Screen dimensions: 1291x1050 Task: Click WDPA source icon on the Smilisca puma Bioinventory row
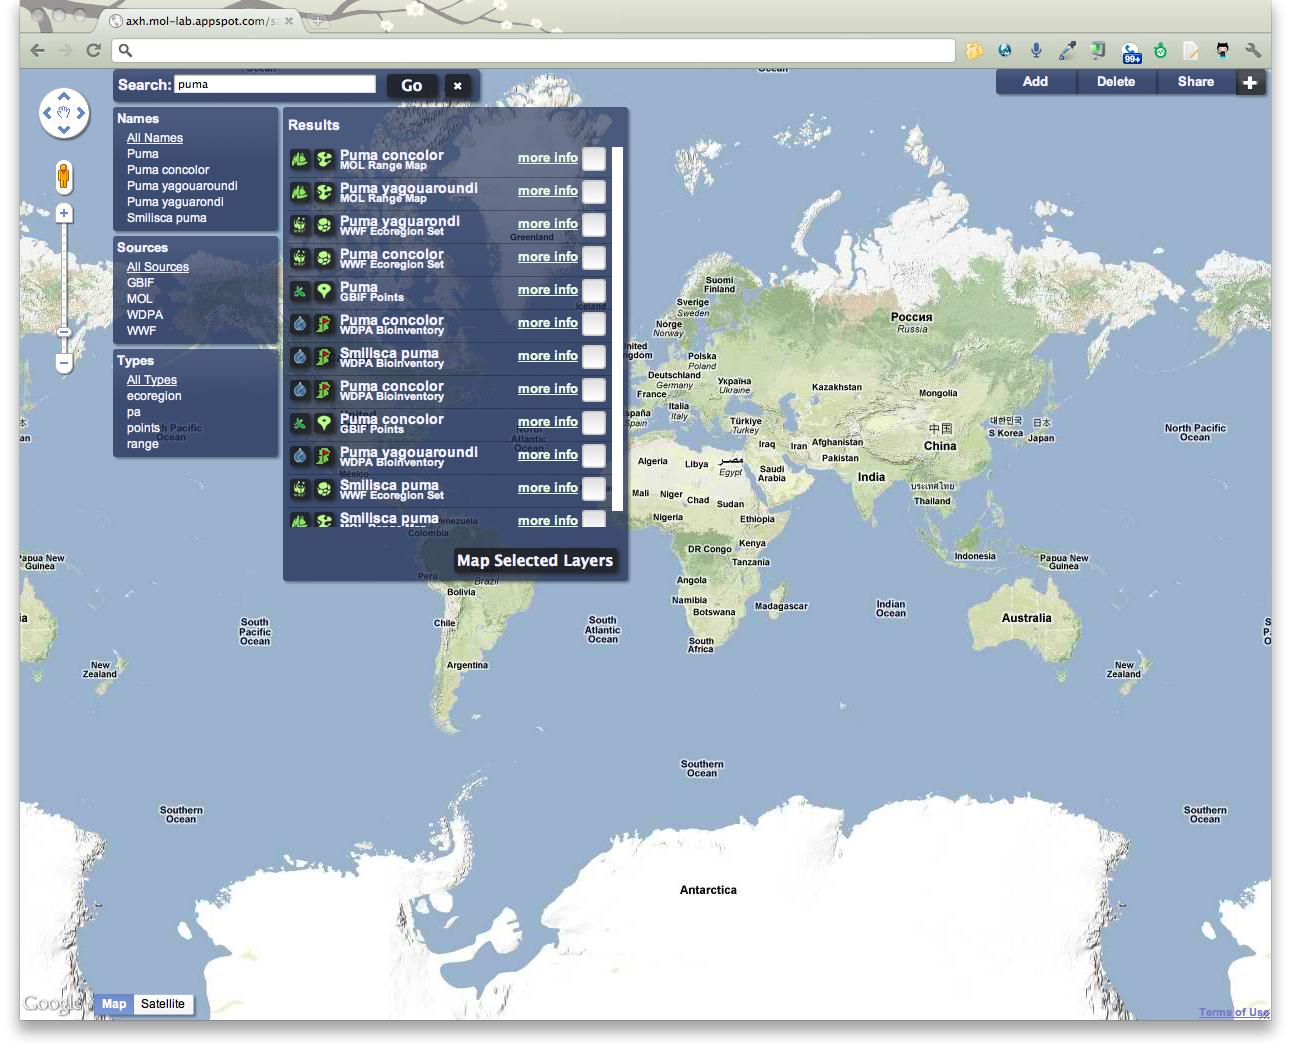(299, 357)
